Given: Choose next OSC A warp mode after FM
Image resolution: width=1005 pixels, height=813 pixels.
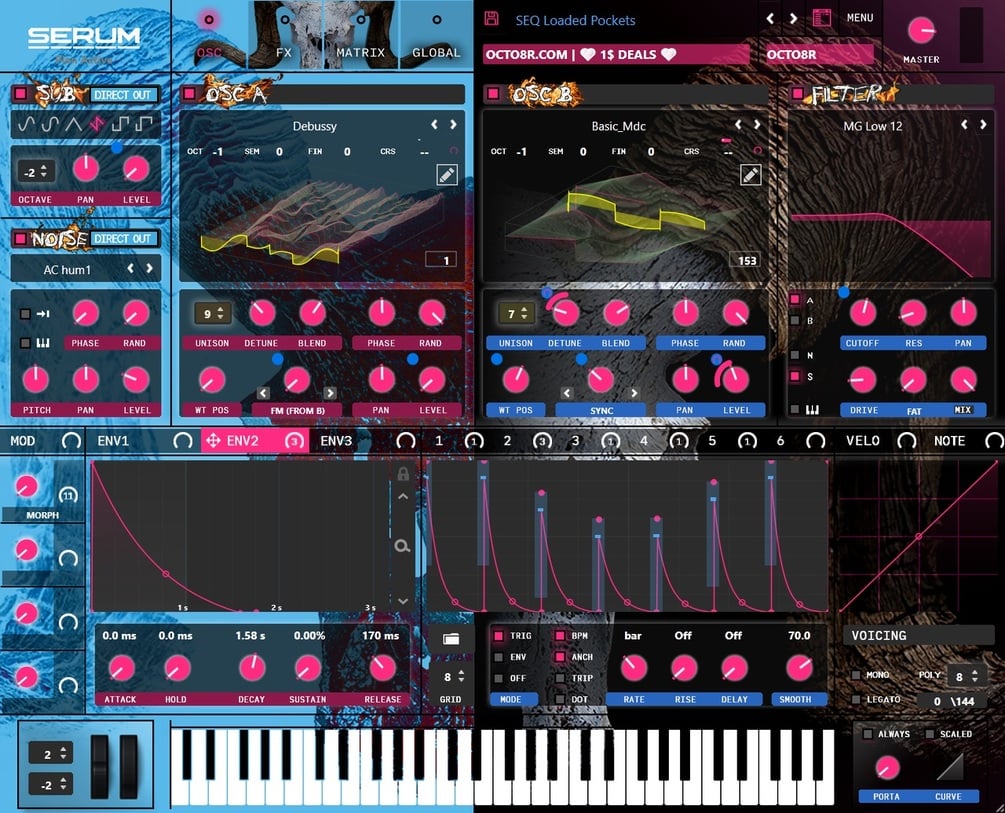Looking at the screenshot, I should click(x=330, y=393).
